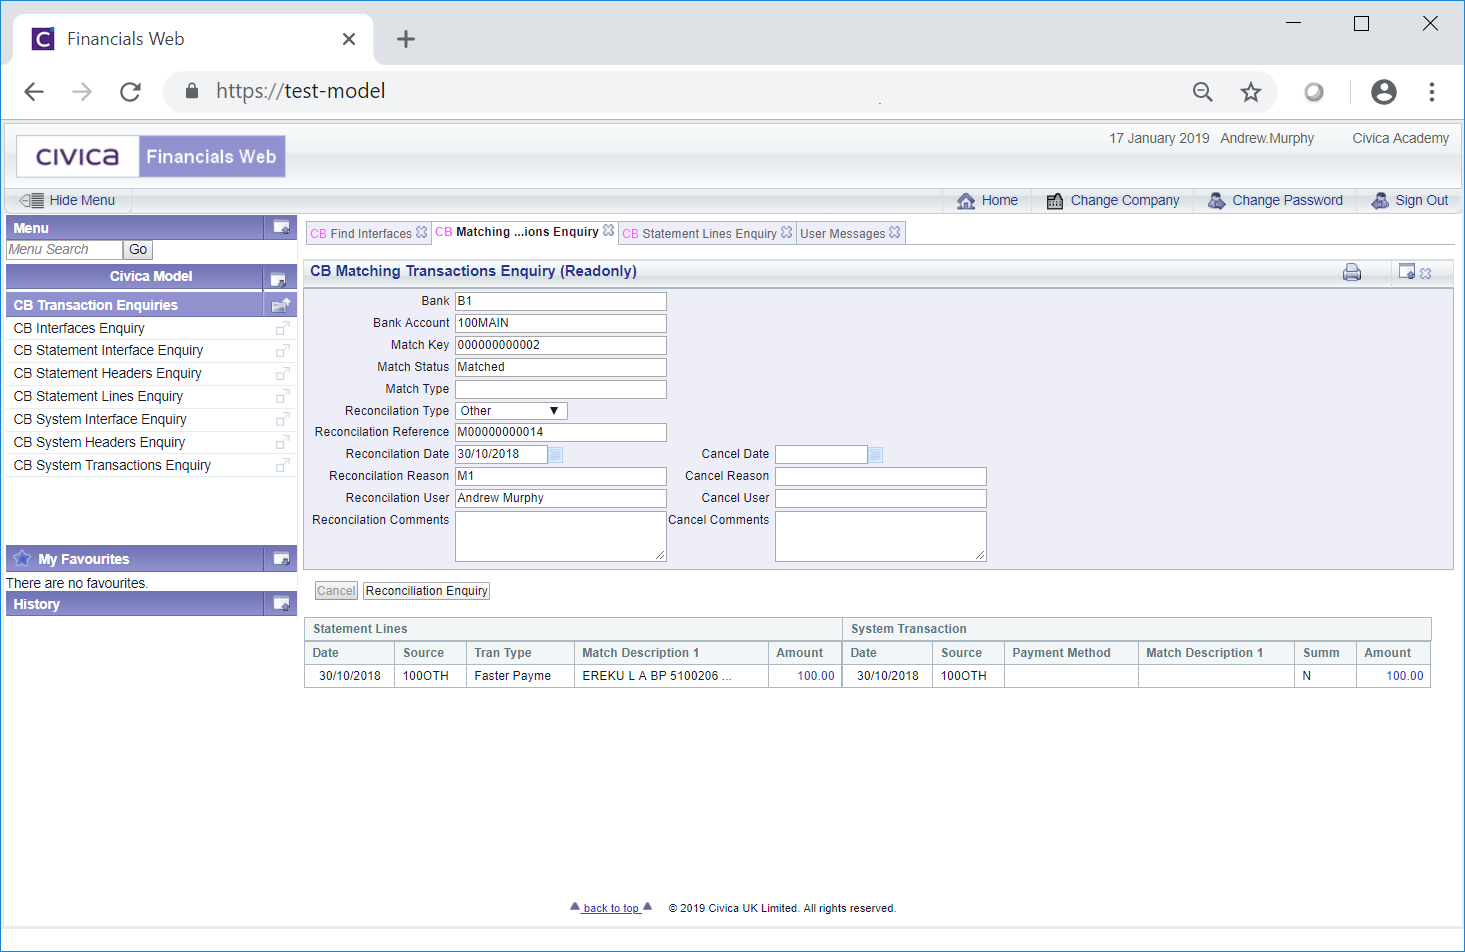The image size is (1465, 952).
Task: Click Change Password link
Action: (x=1275, y=200)
